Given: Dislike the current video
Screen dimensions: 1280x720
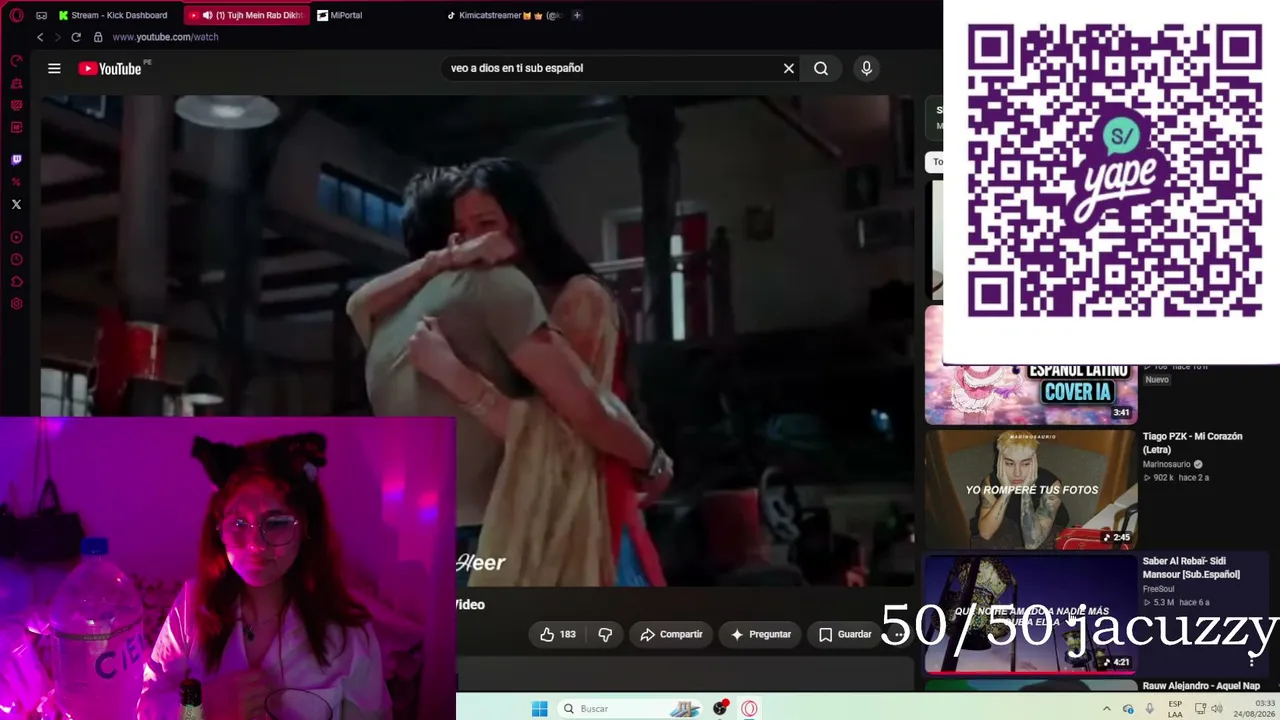Looking at the screenshot, I should [x=605, y=634].
